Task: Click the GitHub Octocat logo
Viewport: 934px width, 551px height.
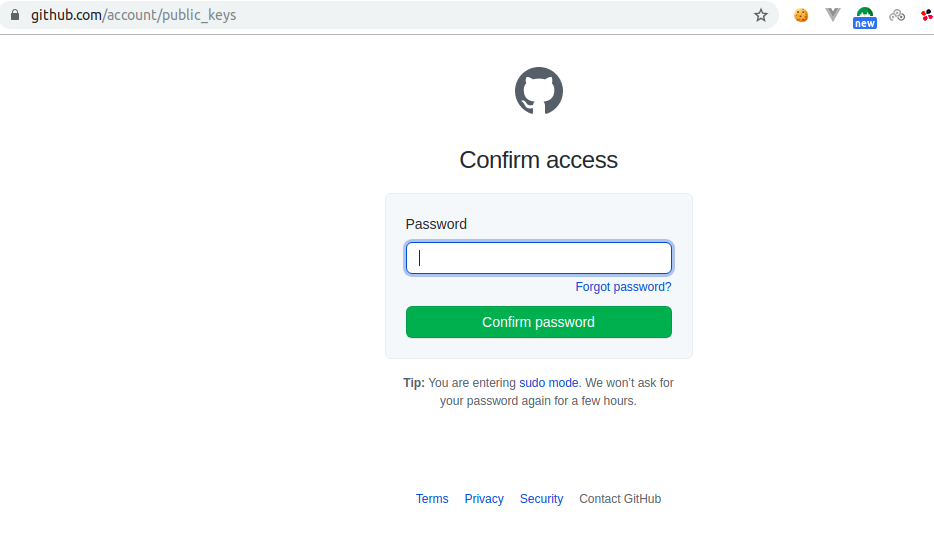Action: point(539,92)
